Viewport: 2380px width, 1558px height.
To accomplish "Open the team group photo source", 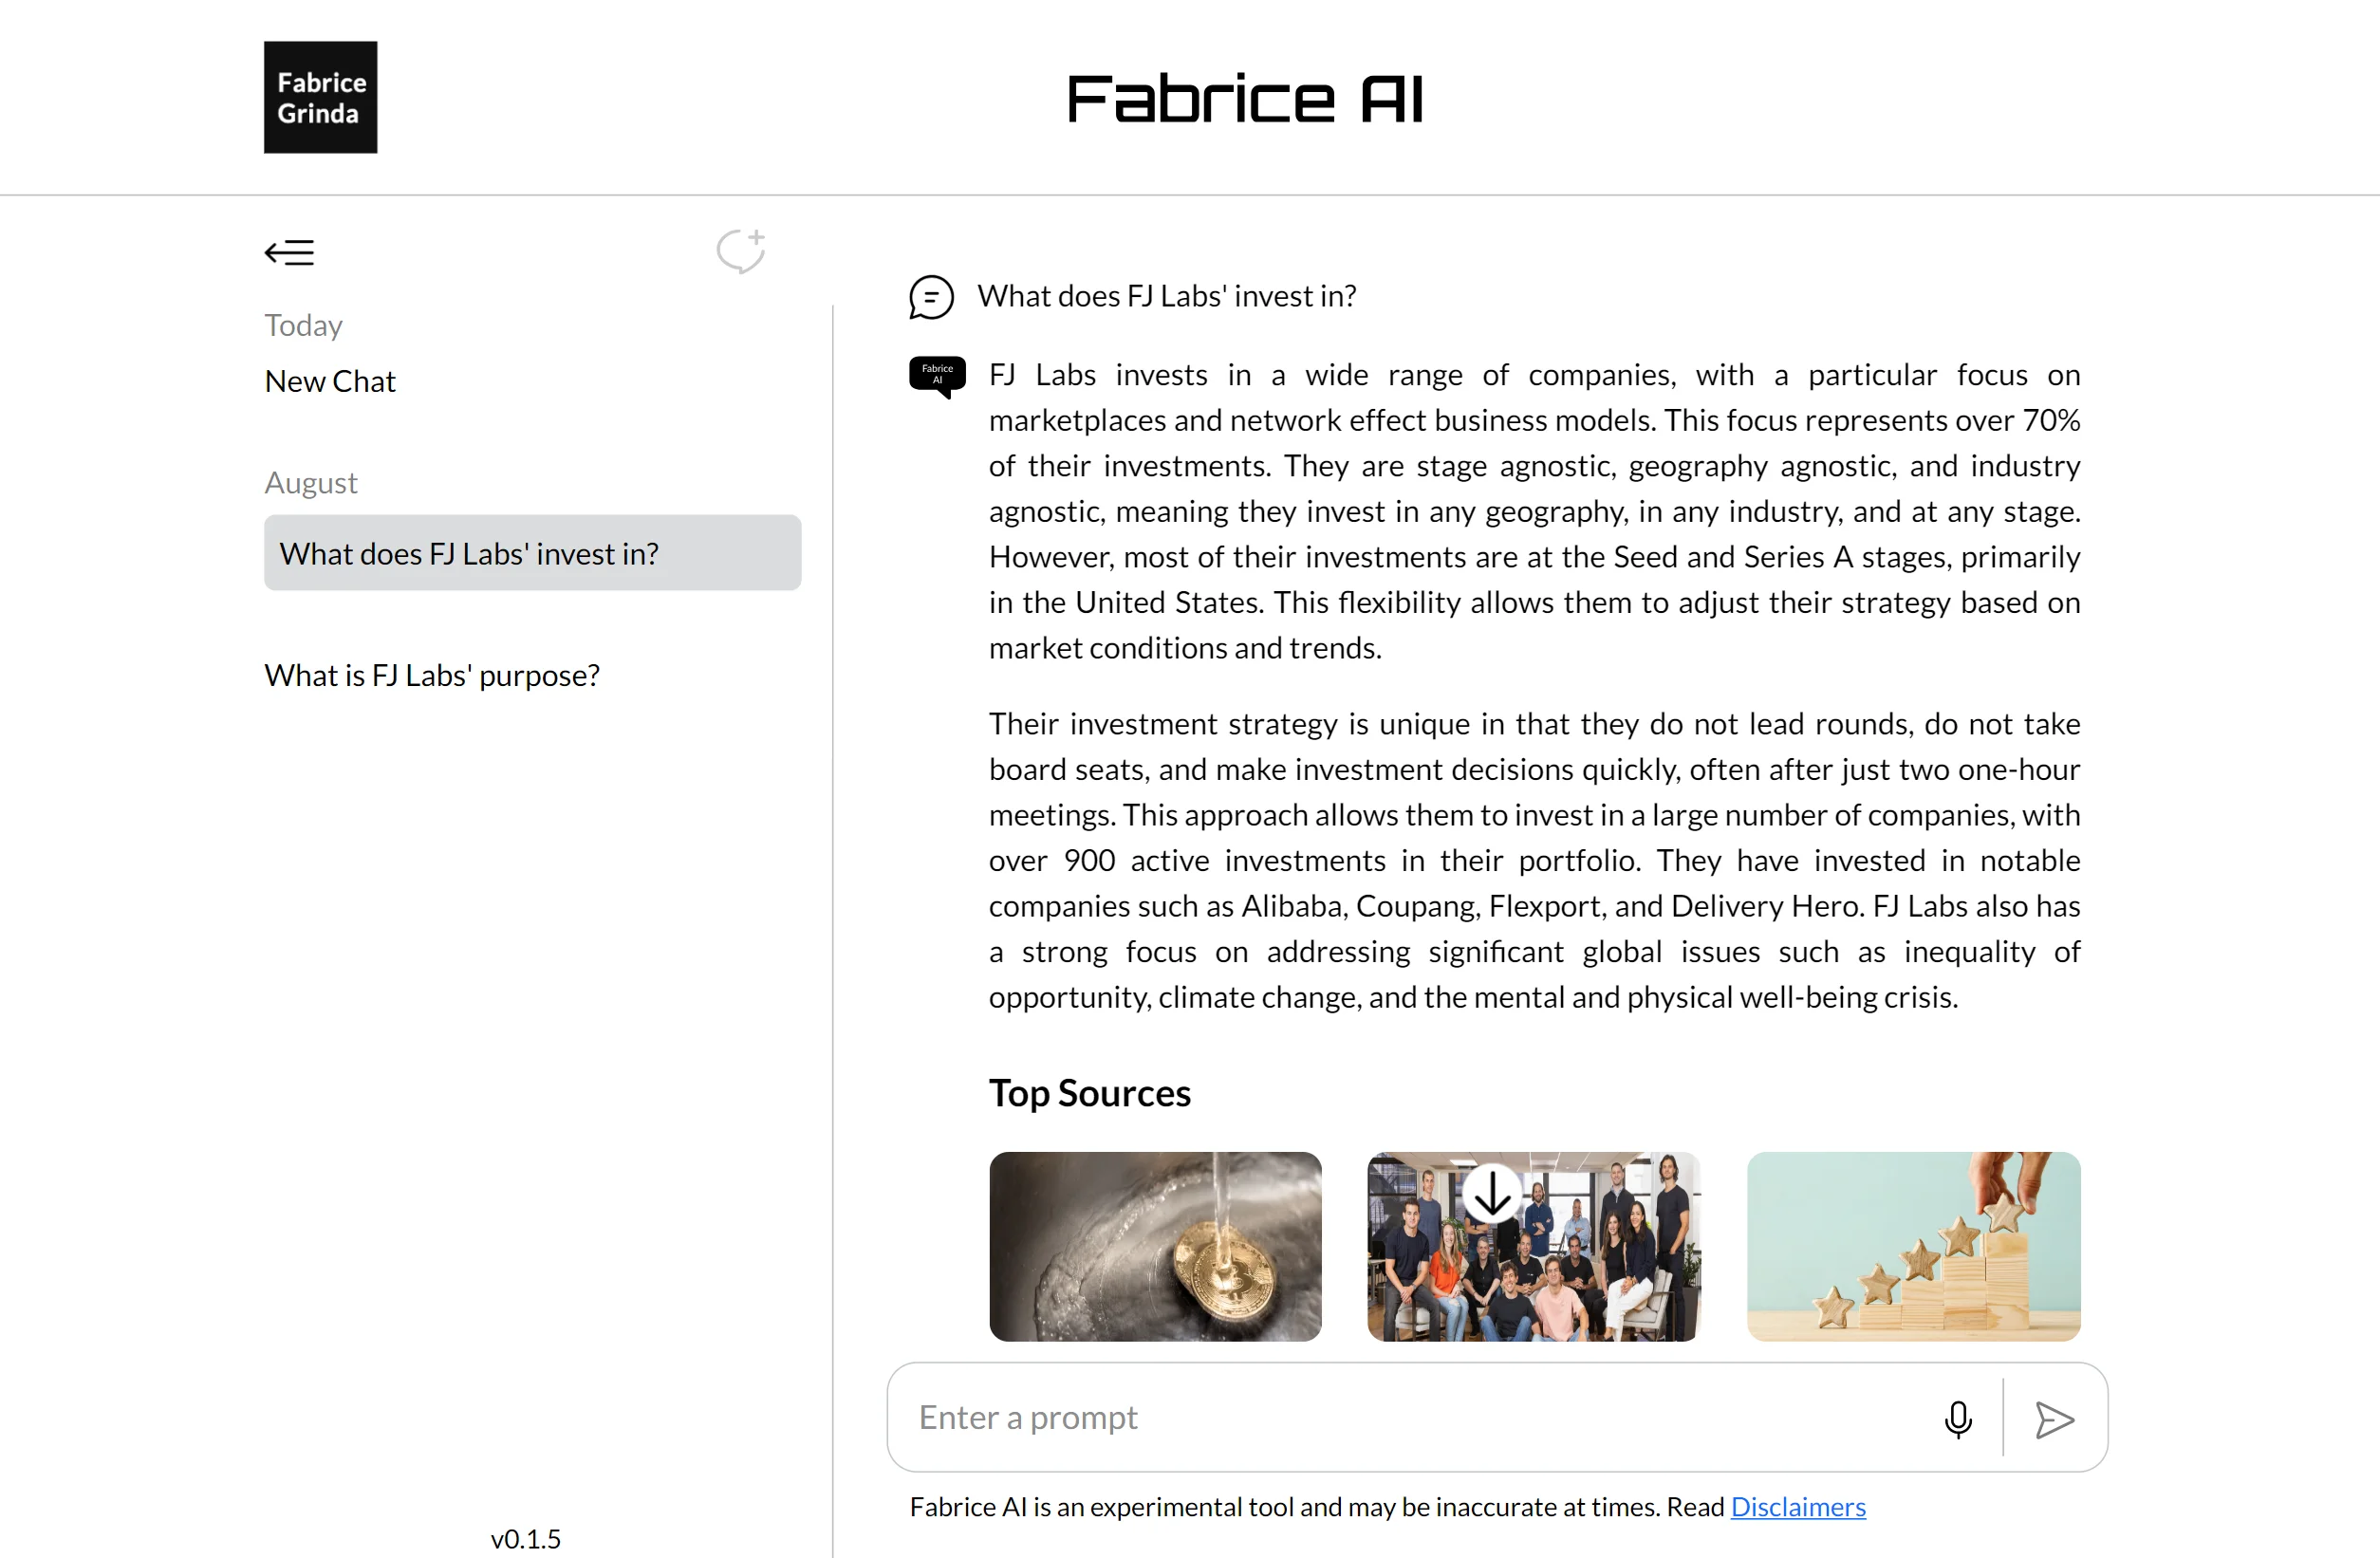I will point(1533,1246).
